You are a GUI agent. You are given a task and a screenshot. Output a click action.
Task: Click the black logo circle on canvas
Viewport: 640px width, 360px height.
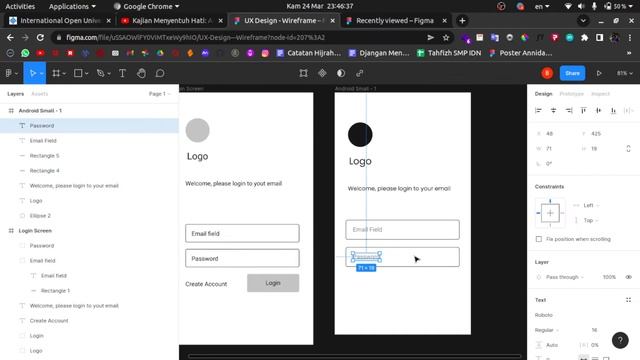click(360, 135)
